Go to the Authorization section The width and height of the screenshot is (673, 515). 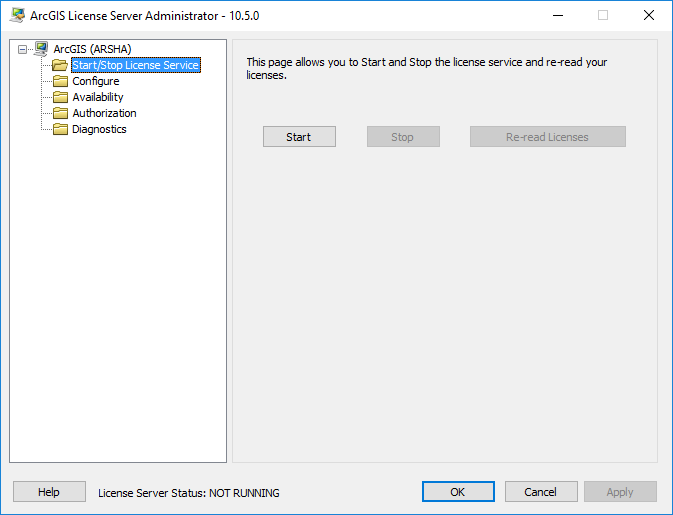(104, 113)
